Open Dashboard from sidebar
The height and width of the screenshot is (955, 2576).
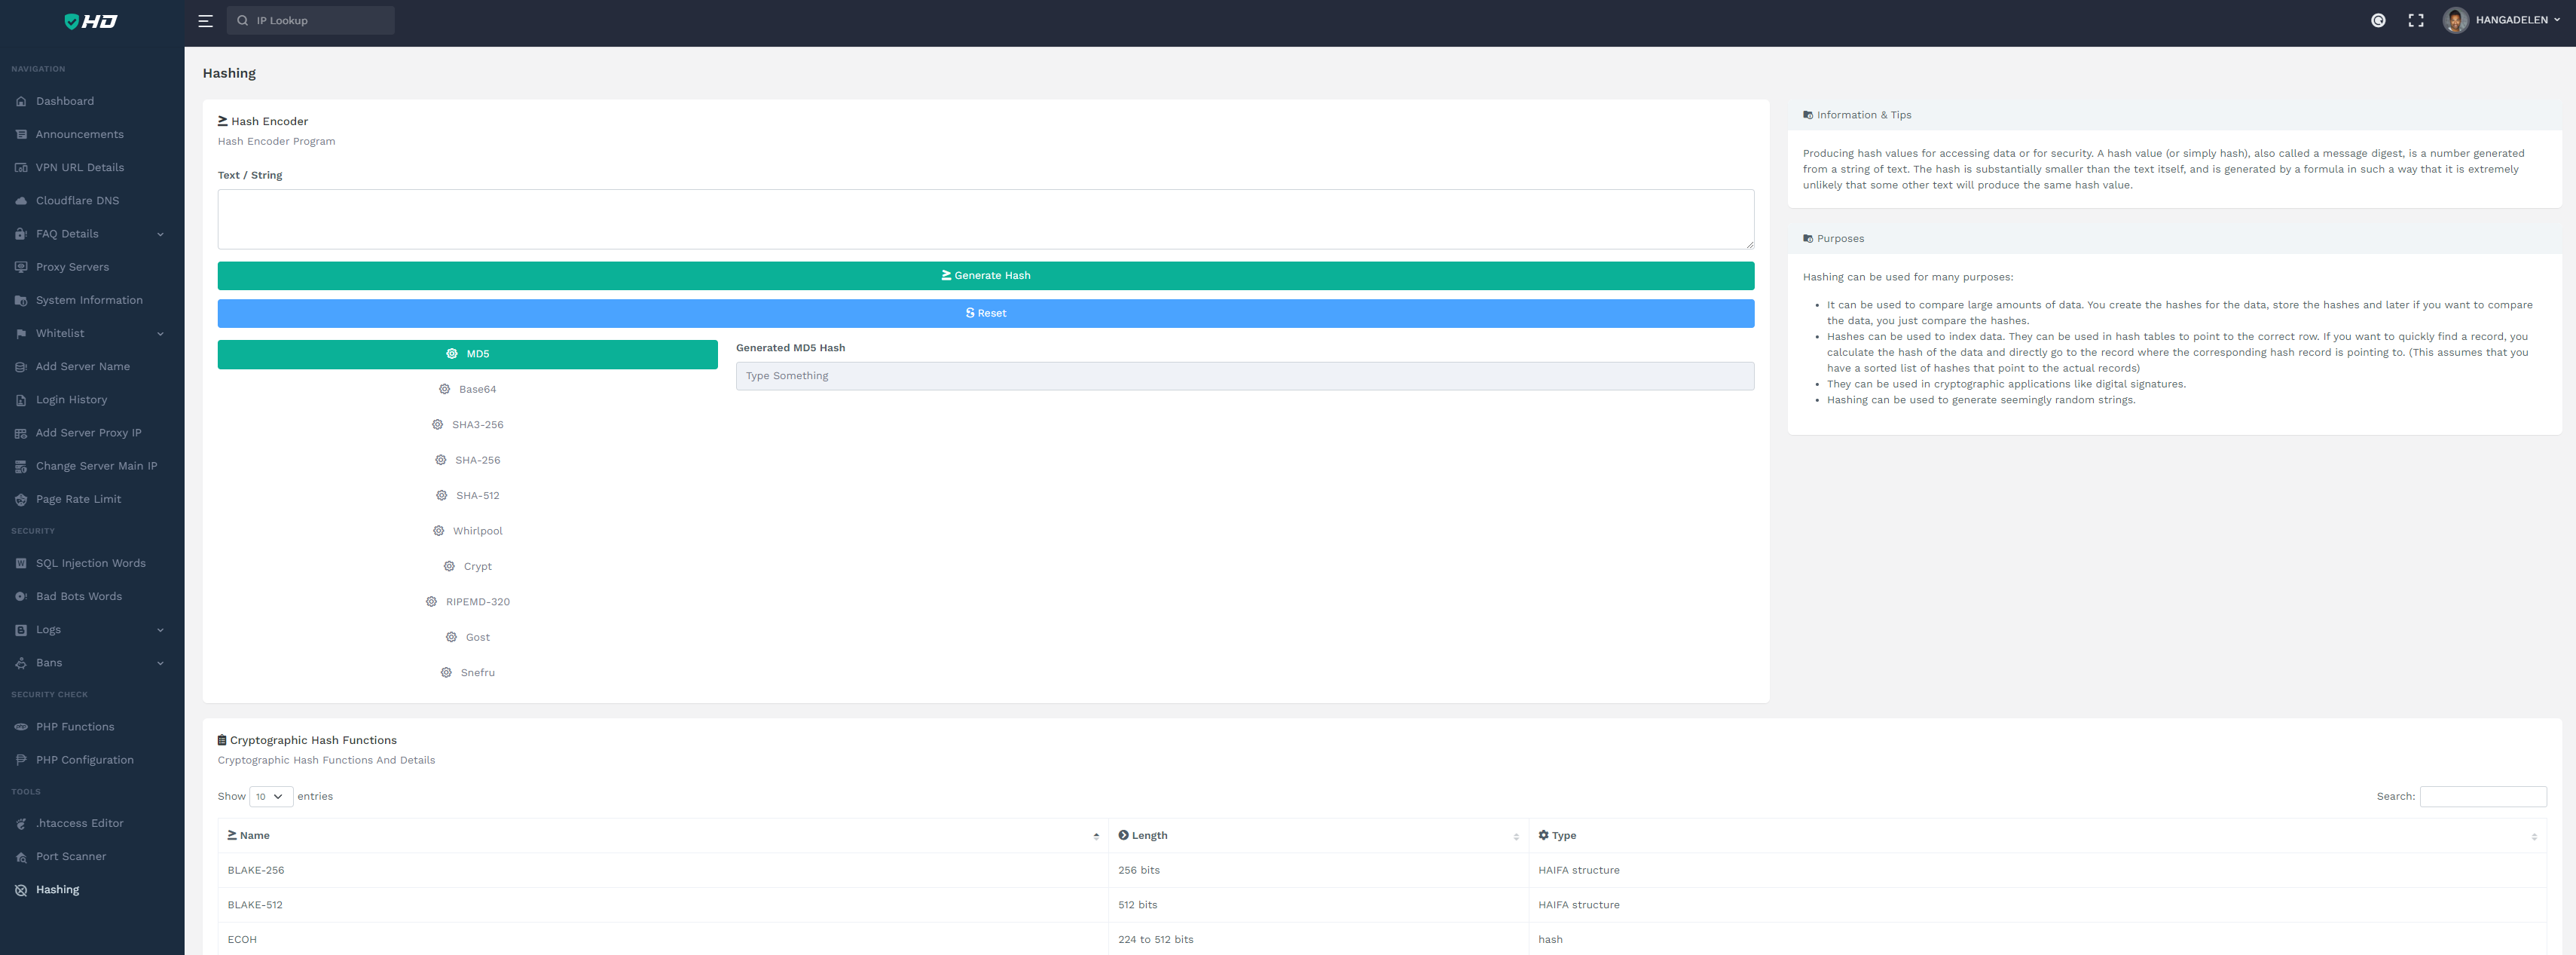65,101
